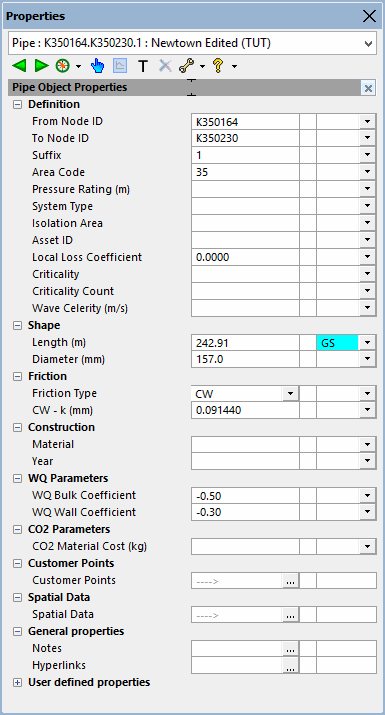Click the Local Loss Coefficient value 0.0000
The image size is (385, 715).
pyautogui.click(x=245, y=258)
